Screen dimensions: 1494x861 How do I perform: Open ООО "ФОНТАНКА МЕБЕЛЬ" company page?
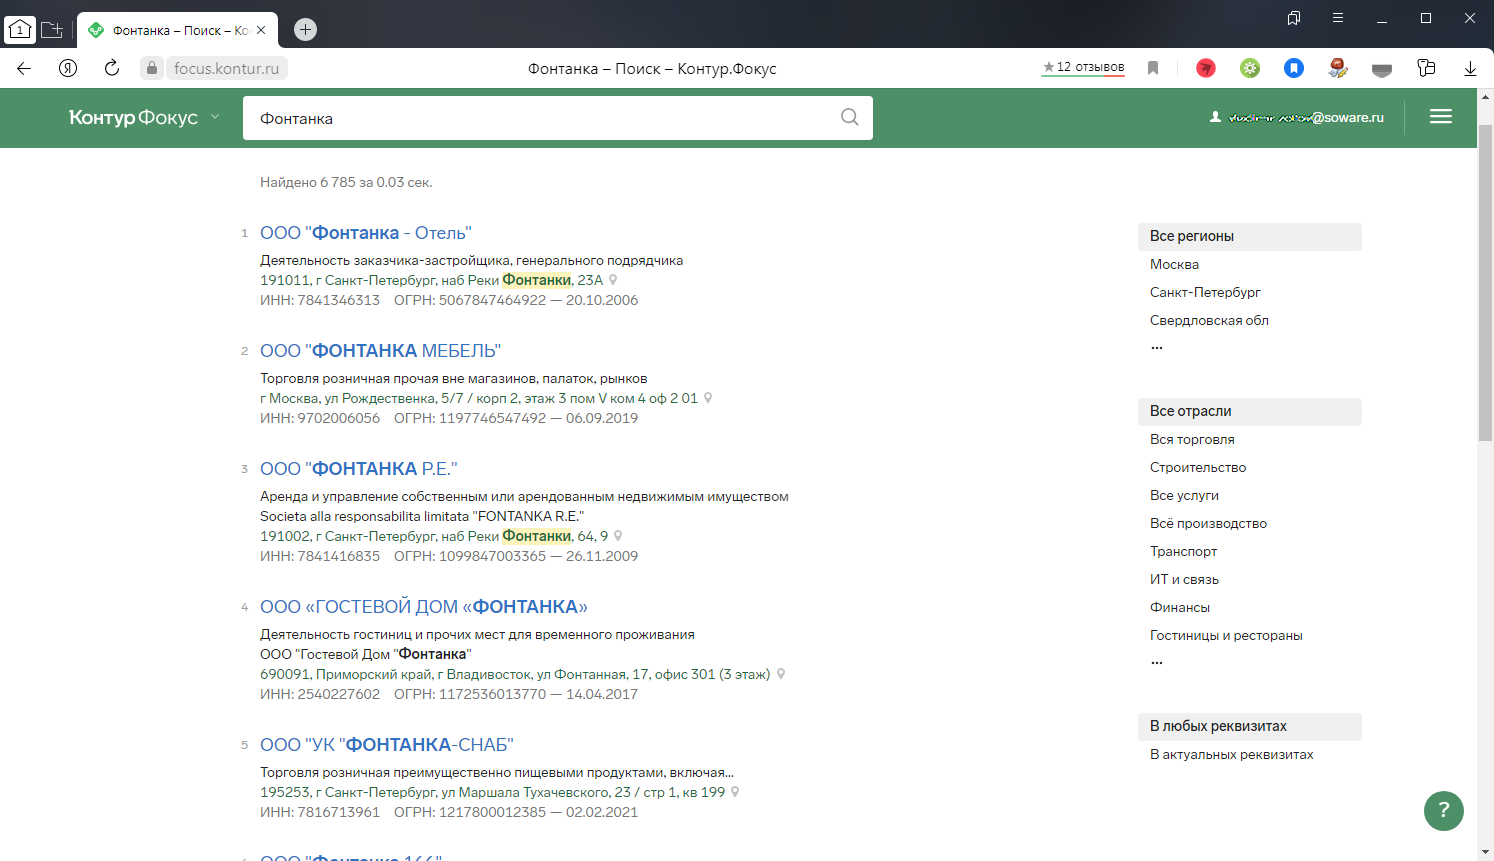click(x=380, y=351)
